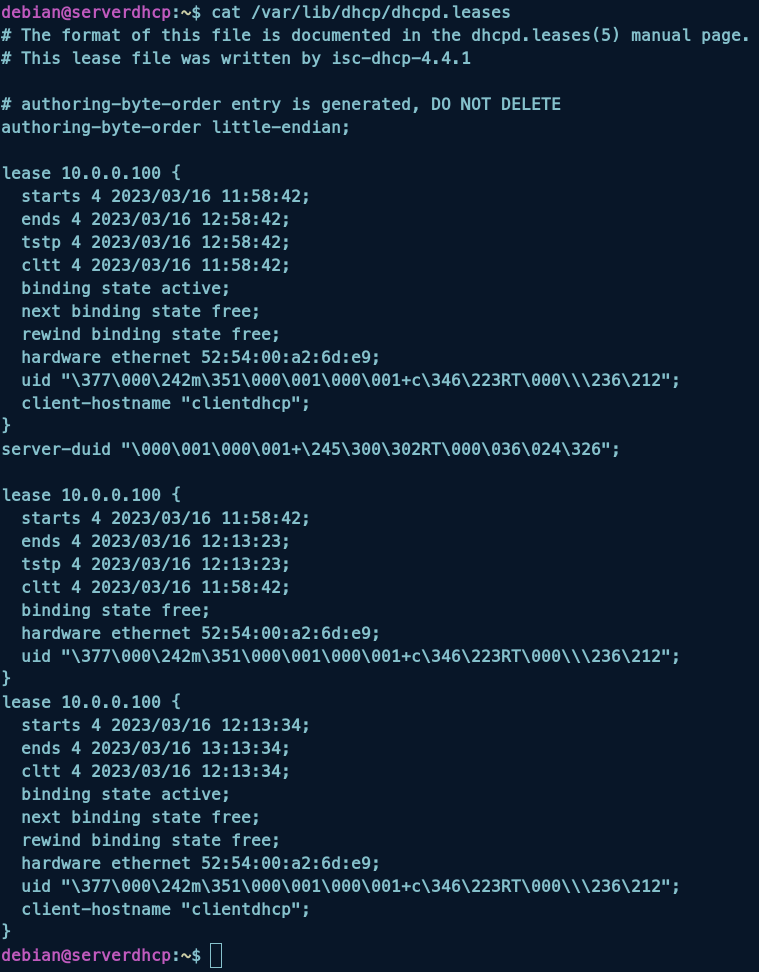
Task: Click the starts 12:13:34 lease line
Action: point(165,725)
